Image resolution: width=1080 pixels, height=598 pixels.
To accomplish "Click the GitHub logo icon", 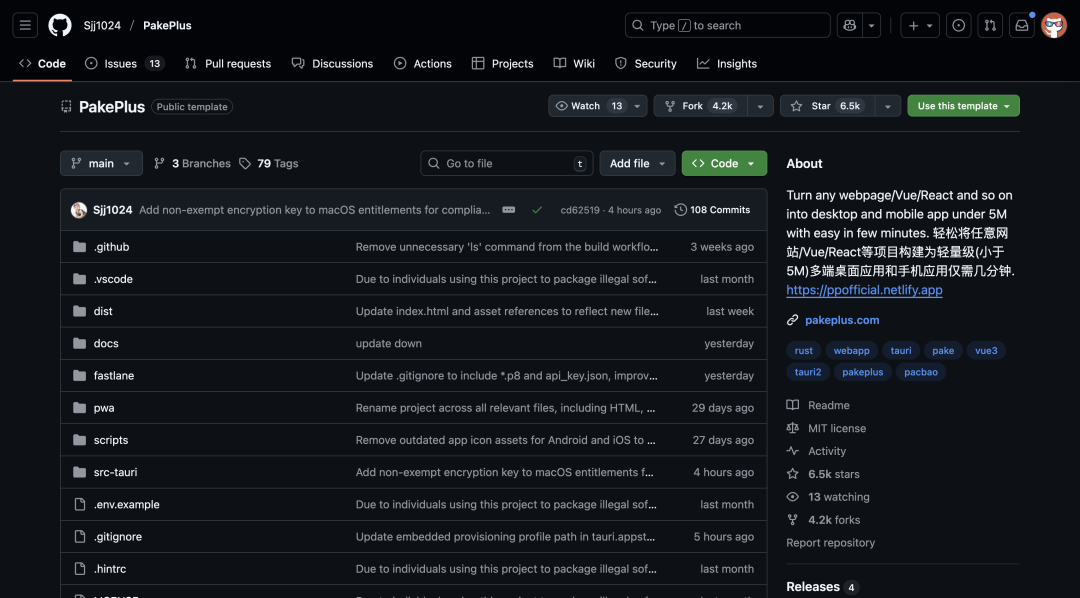I will pyautogui.click(x=60, y=25).
